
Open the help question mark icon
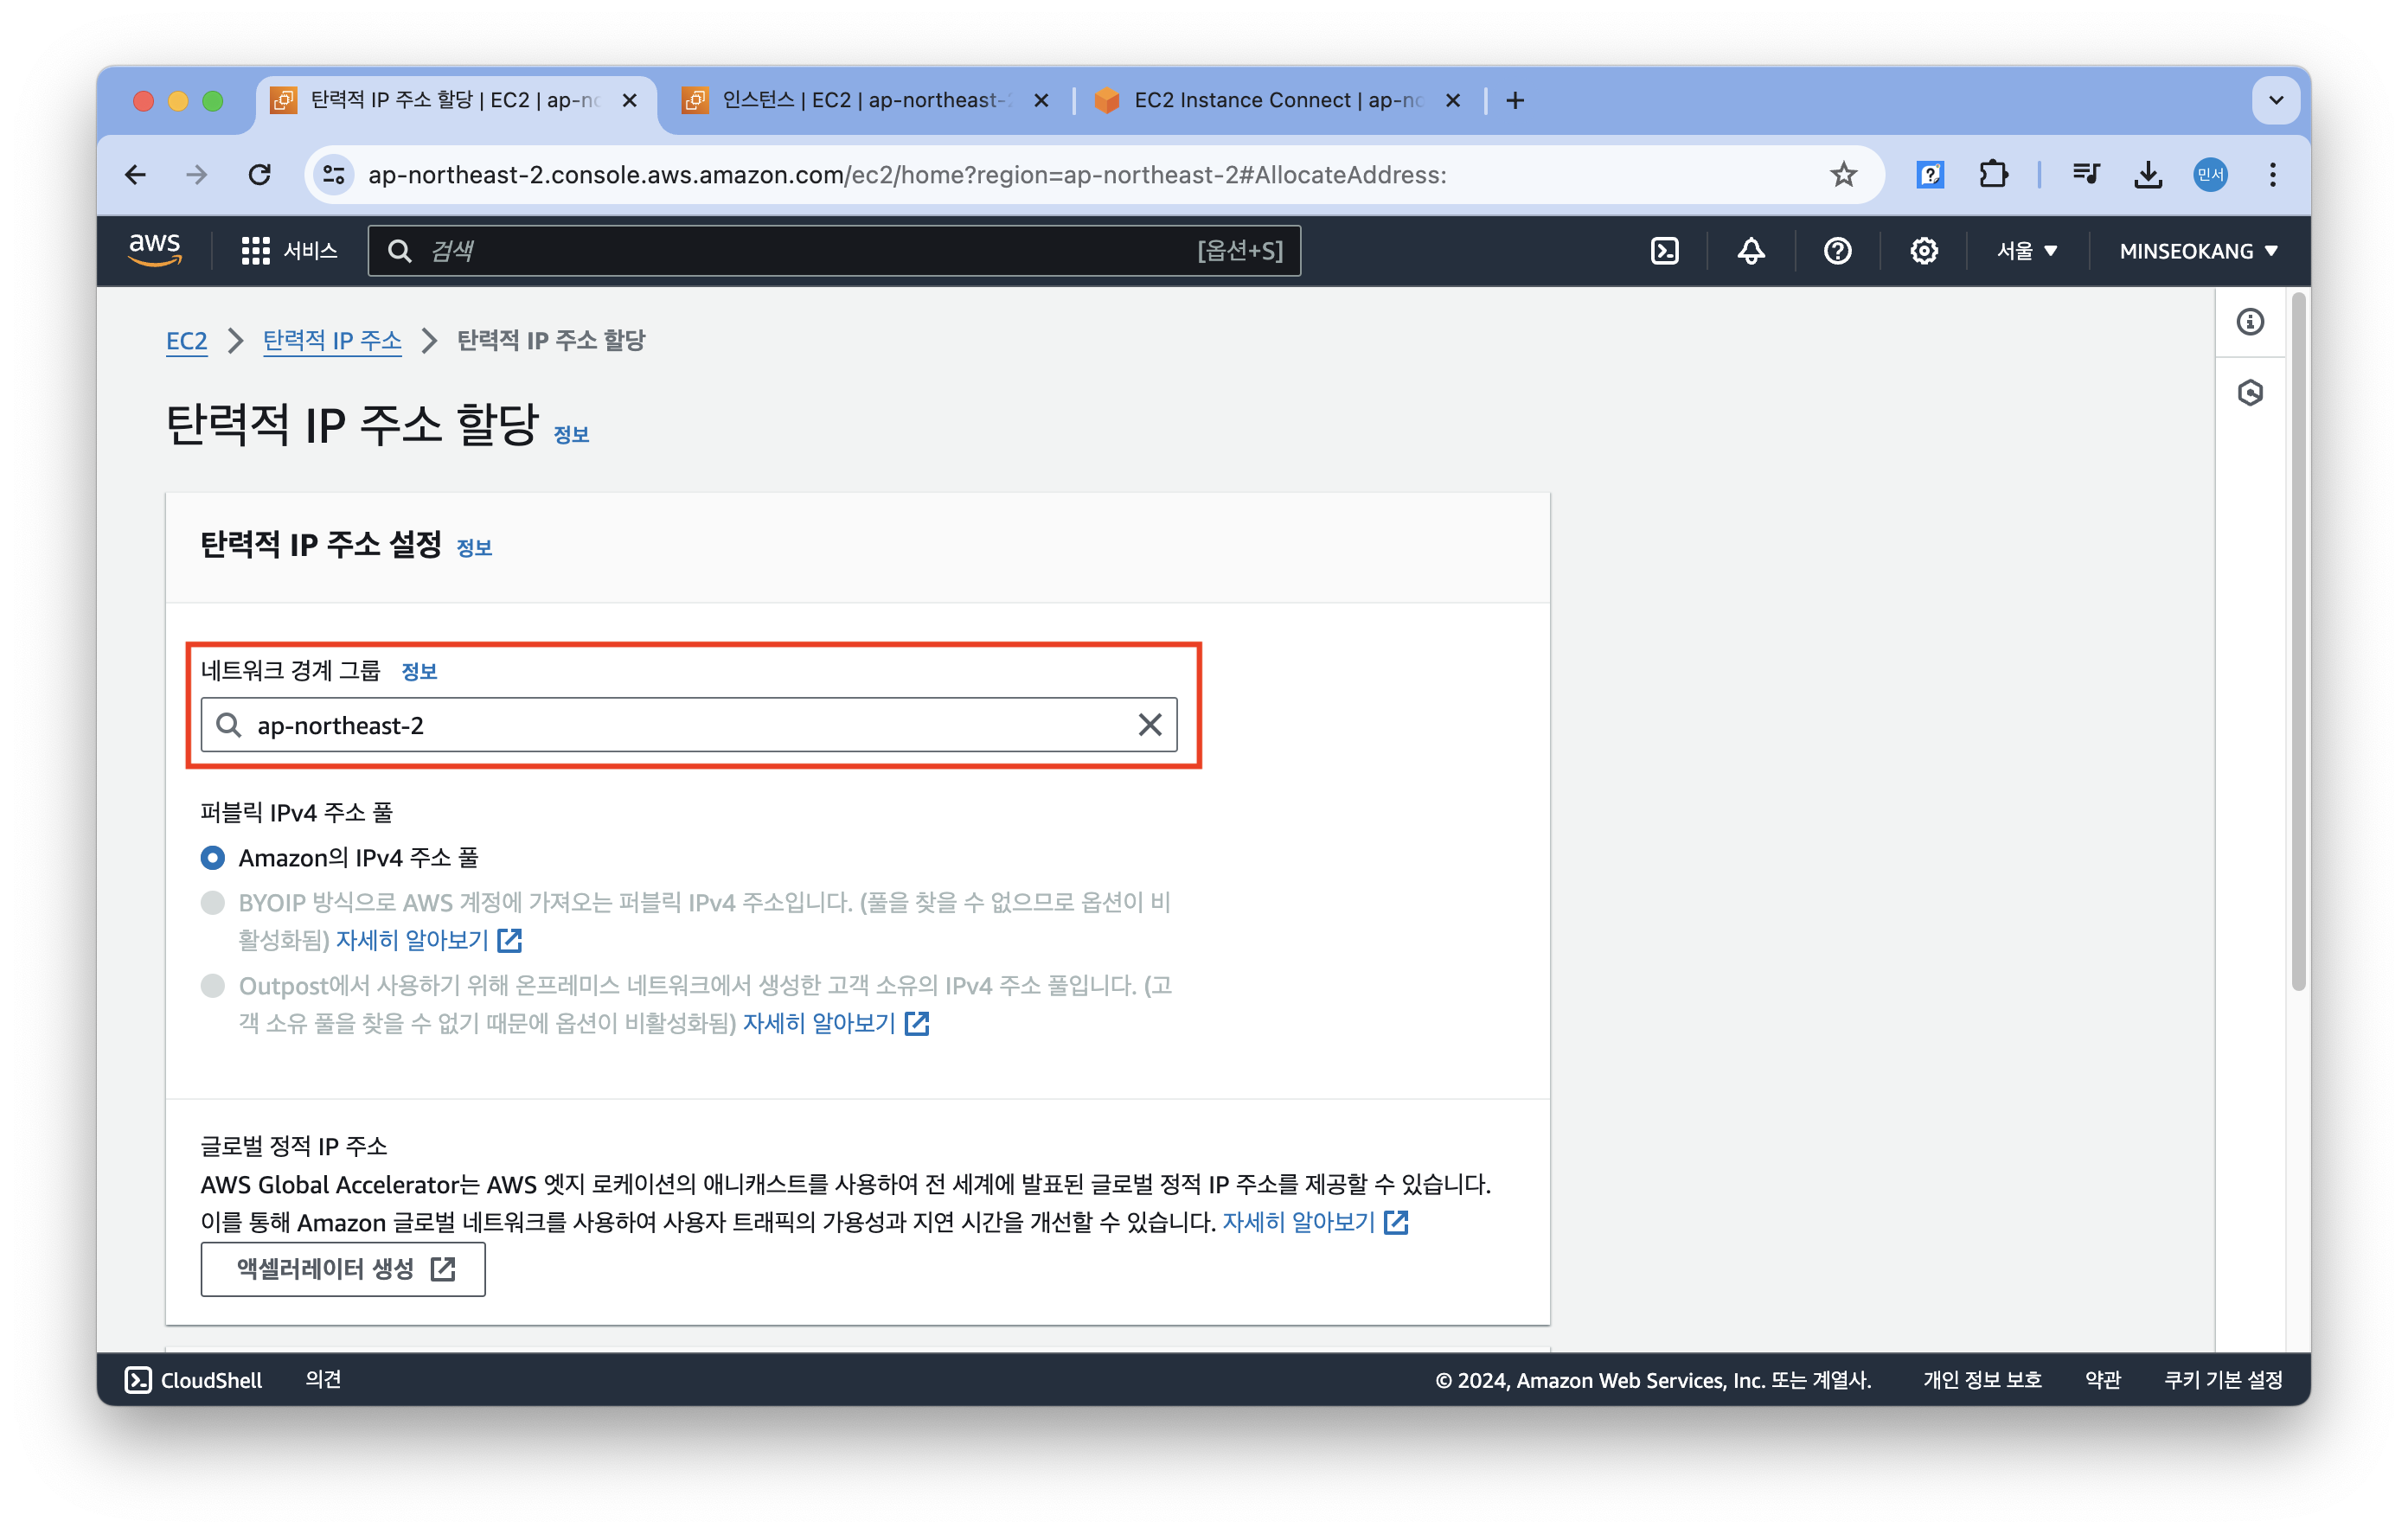click(x=1837, y=251)
